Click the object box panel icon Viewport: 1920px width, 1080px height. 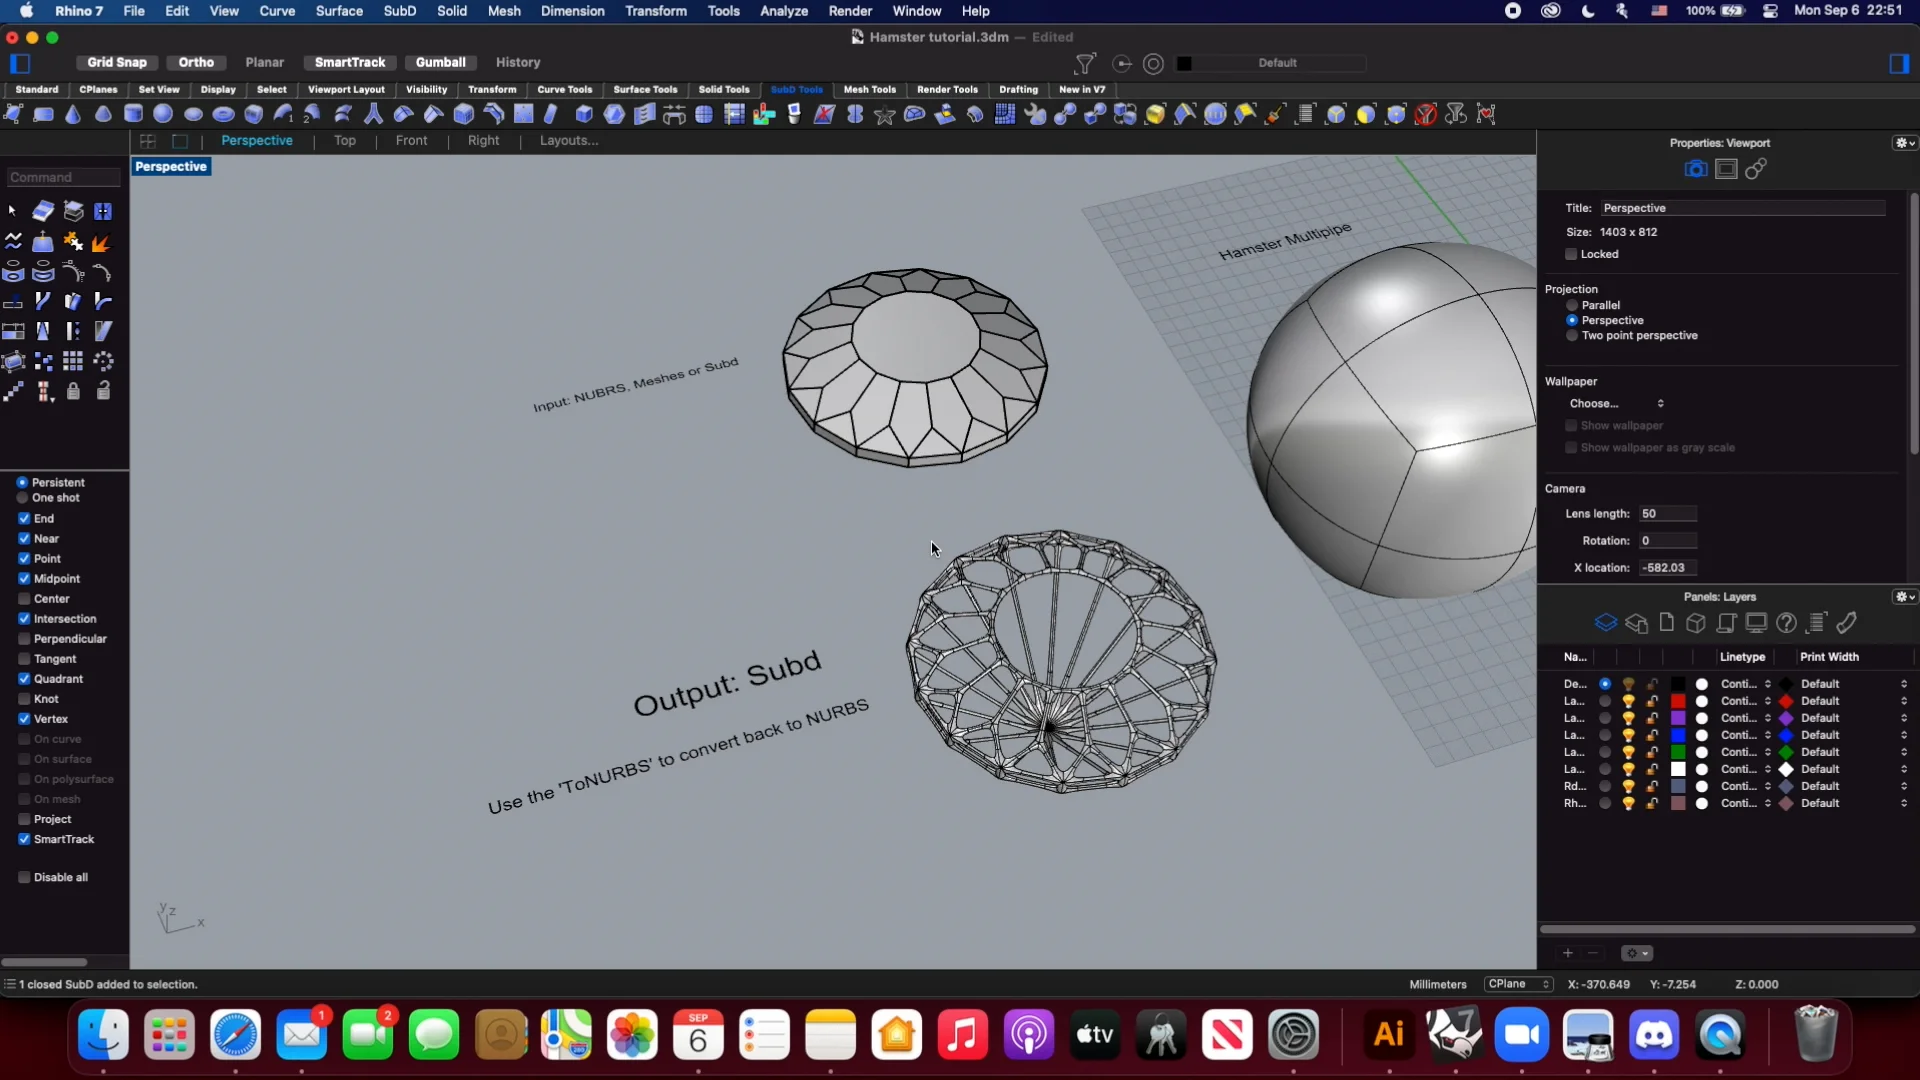[x=1695, y=623]
